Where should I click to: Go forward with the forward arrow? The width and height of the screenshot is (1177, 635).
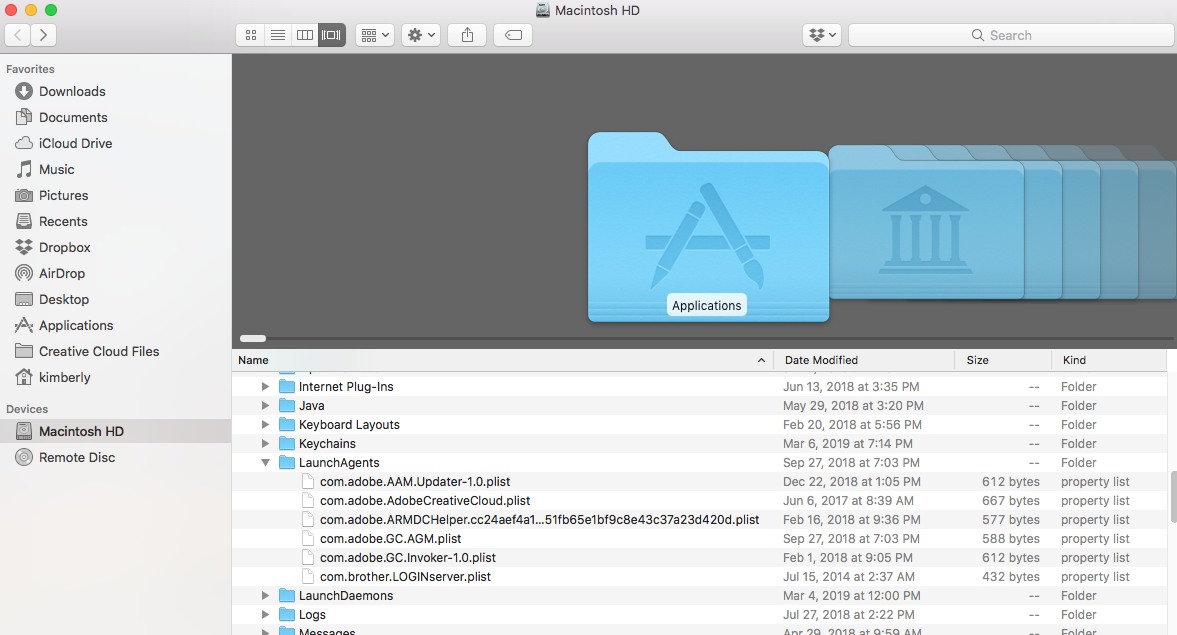pos(44,35)
